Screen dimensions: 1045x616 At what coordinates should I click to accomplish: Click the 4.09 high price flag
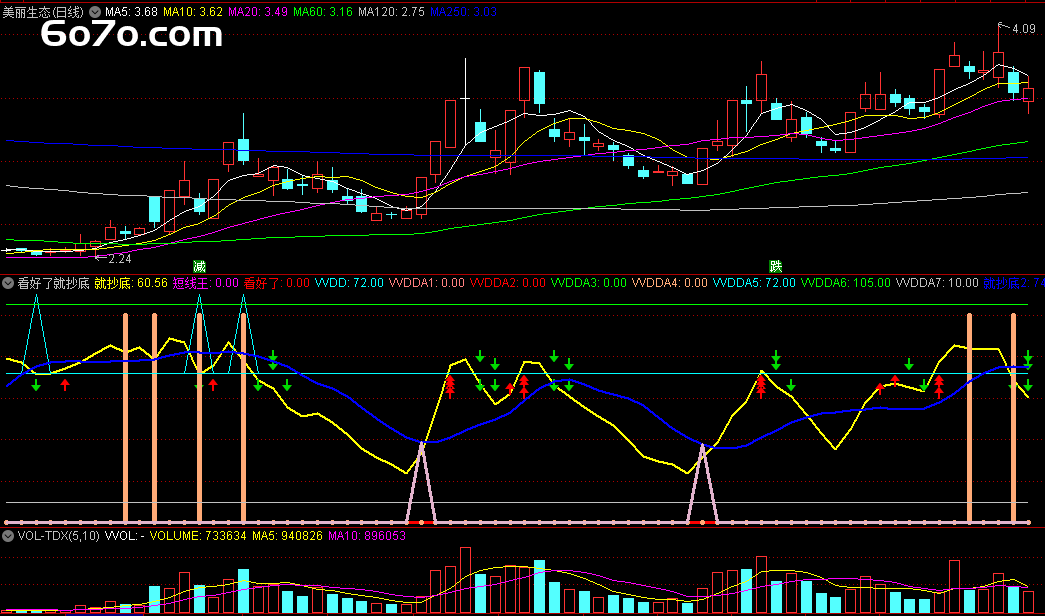[x=1022, y=29]
